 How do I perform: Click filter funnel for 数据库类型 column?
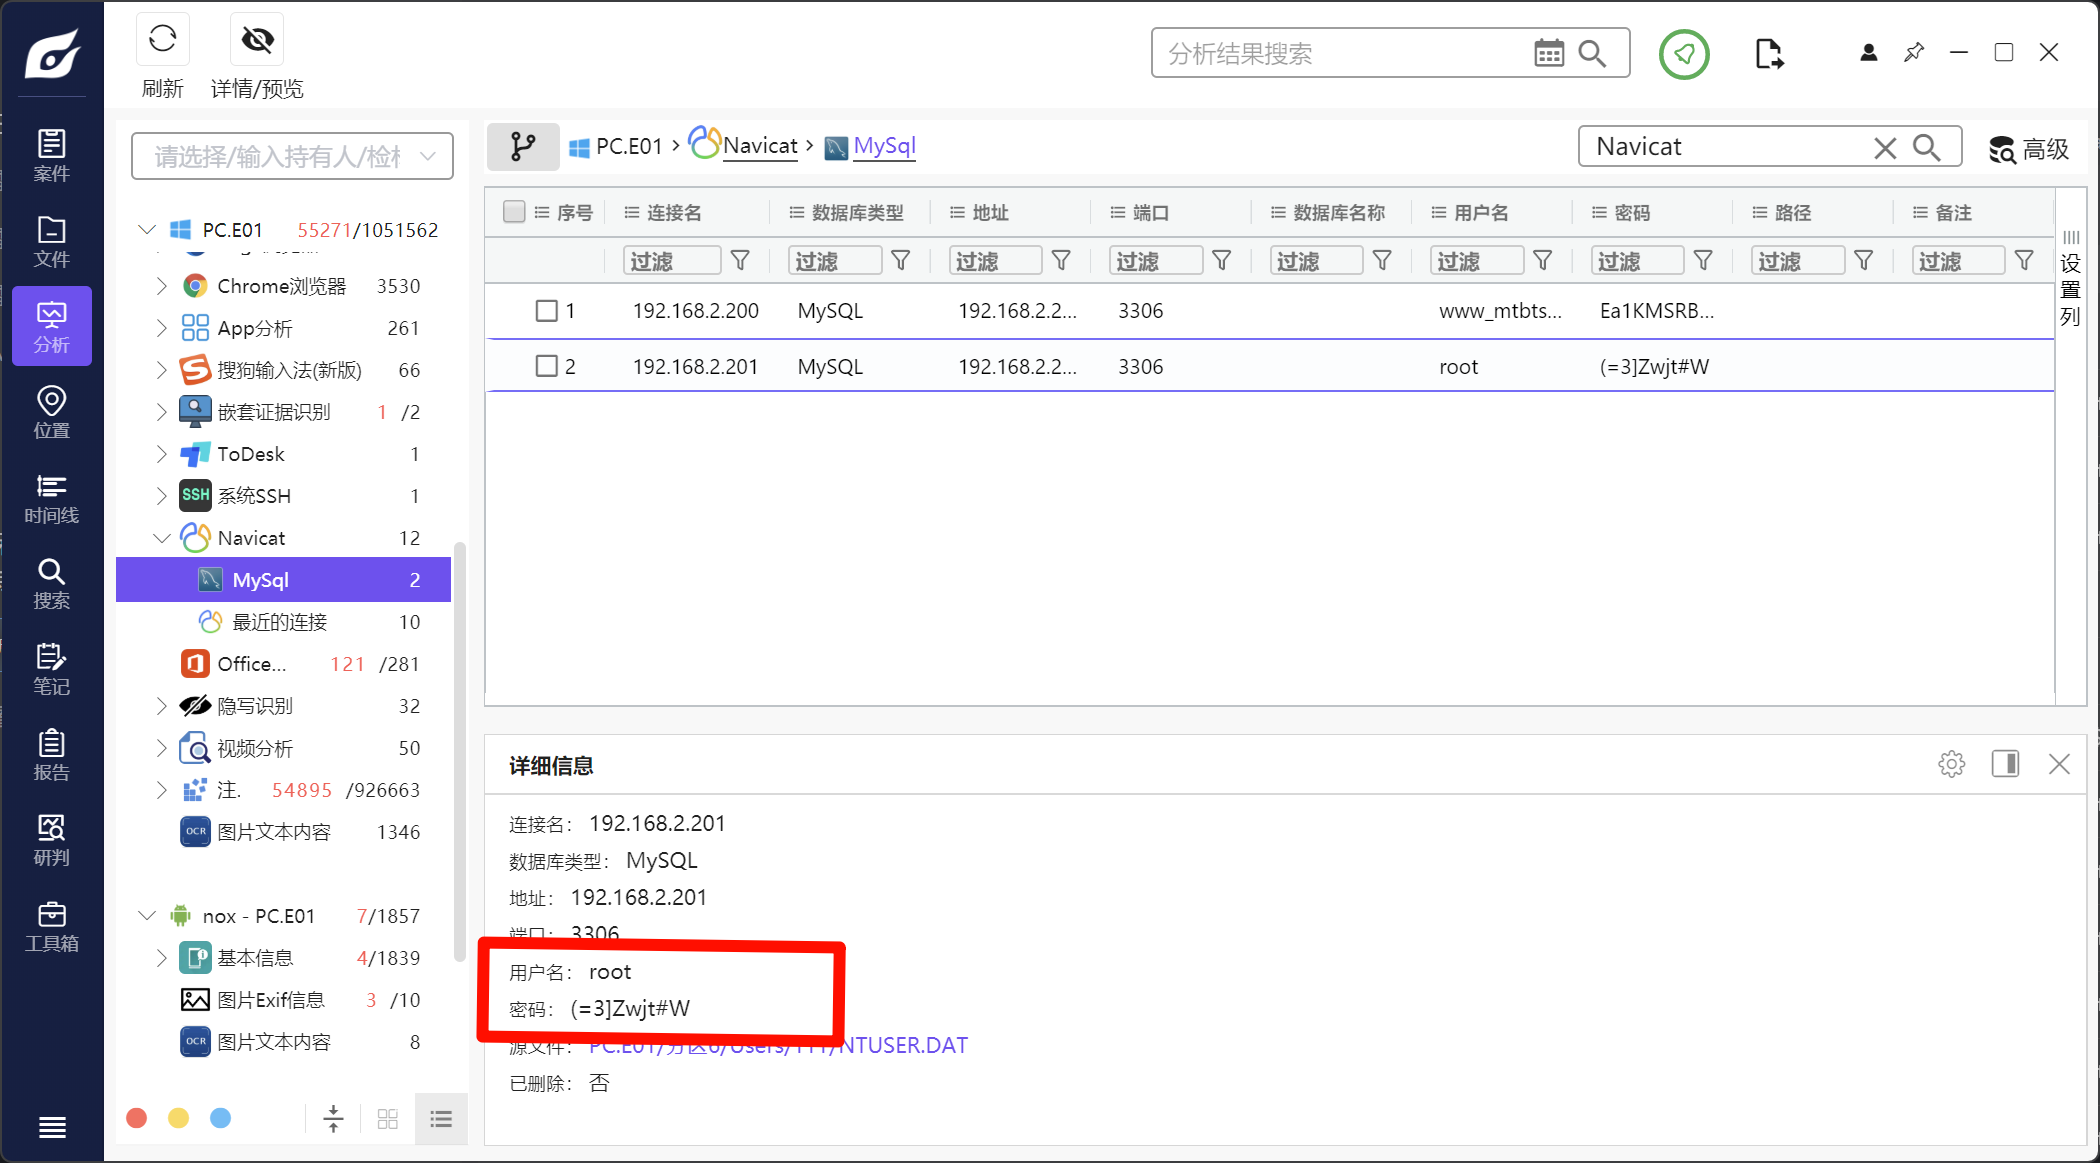point(901,261)
